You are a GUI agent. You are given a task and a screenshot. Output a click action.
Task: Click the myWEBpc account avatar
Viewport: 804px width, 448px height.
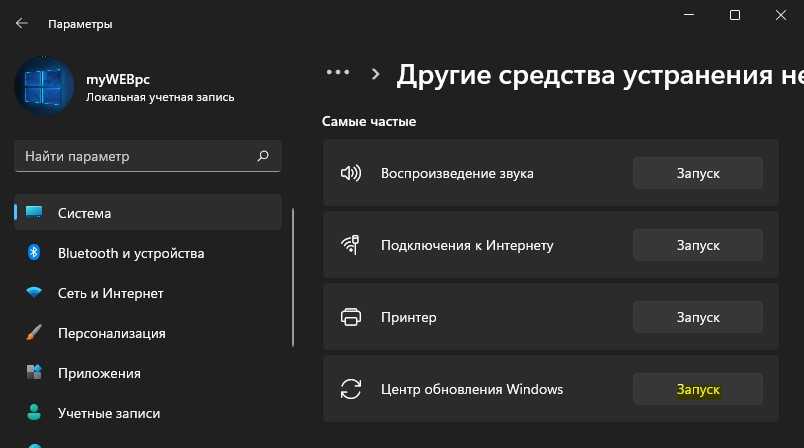(44, 86)
